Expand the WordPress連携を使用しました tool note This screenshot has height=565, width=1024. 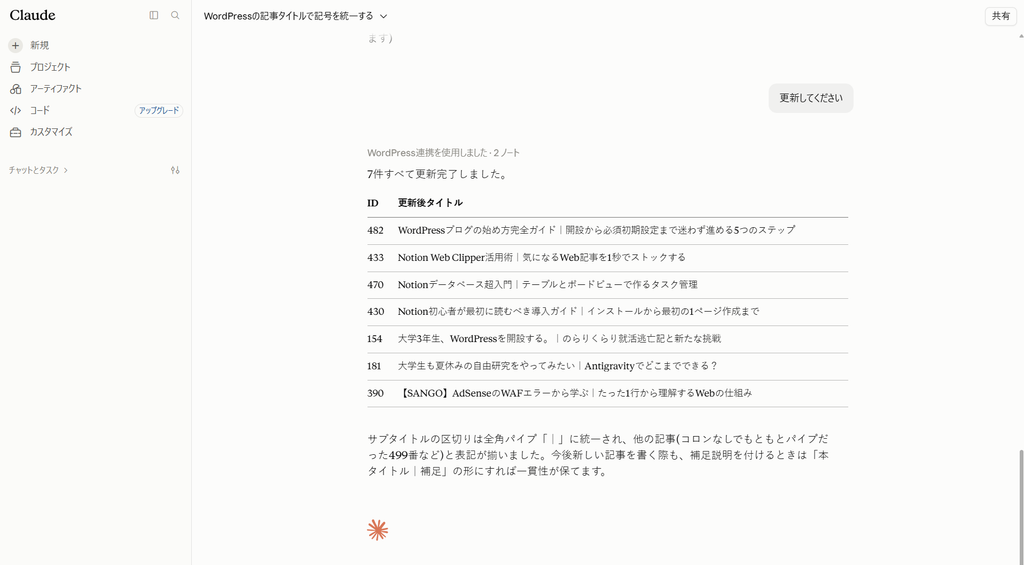[443, 153]
